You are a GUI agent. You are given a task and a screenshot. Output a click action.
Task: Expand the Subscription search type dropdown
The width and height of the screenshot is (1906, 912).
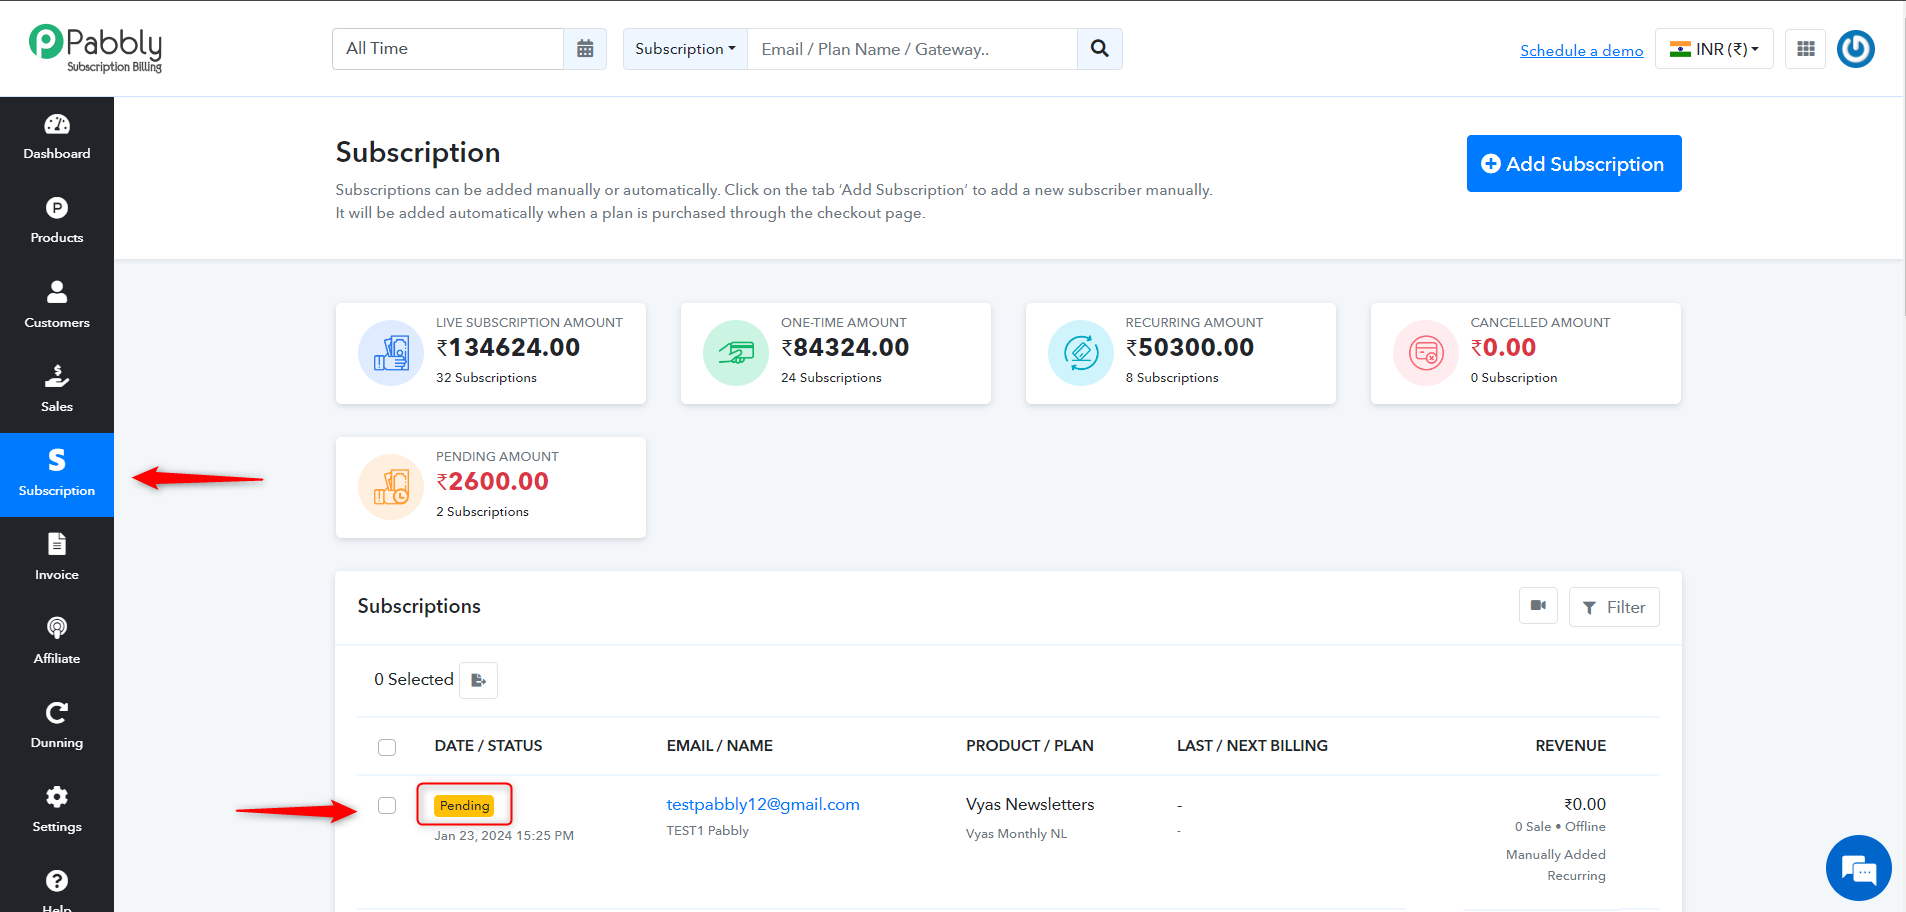(685, 49)
